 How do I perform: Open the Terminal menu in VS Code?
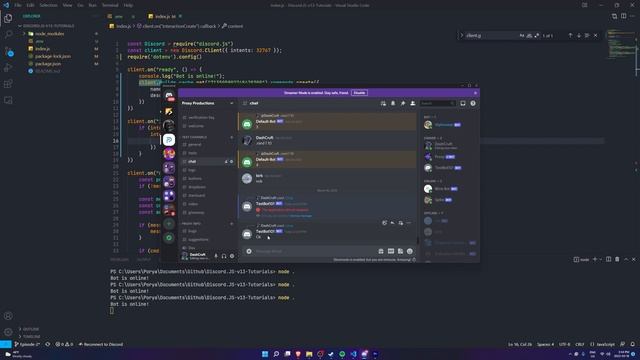coord(110,5)
